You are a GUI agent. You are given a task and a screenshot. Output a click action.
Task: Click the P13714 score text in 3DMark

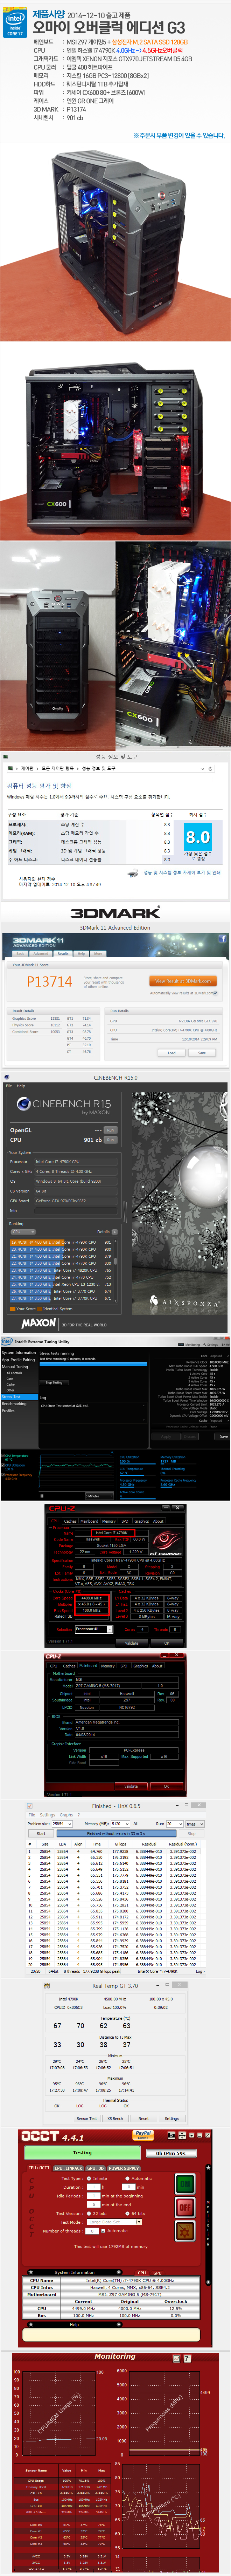coord(49,982)
